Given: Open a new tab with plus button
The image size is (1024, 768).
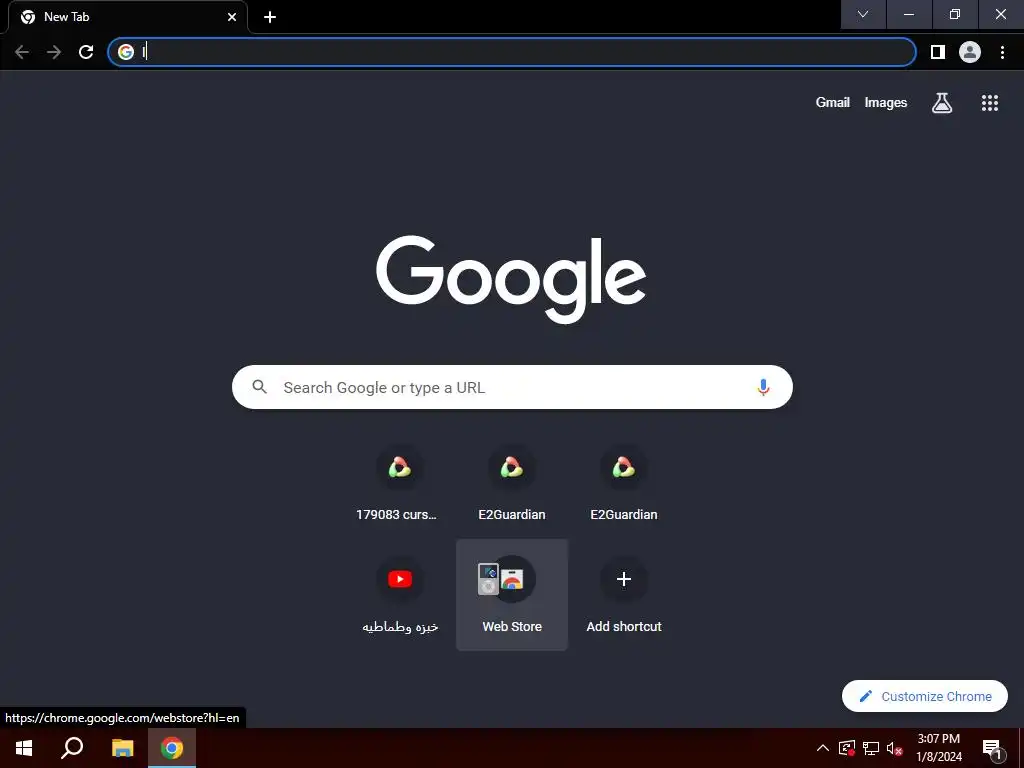Looking at the screenshot, I should pyautogui.click(x=270, y=17).
